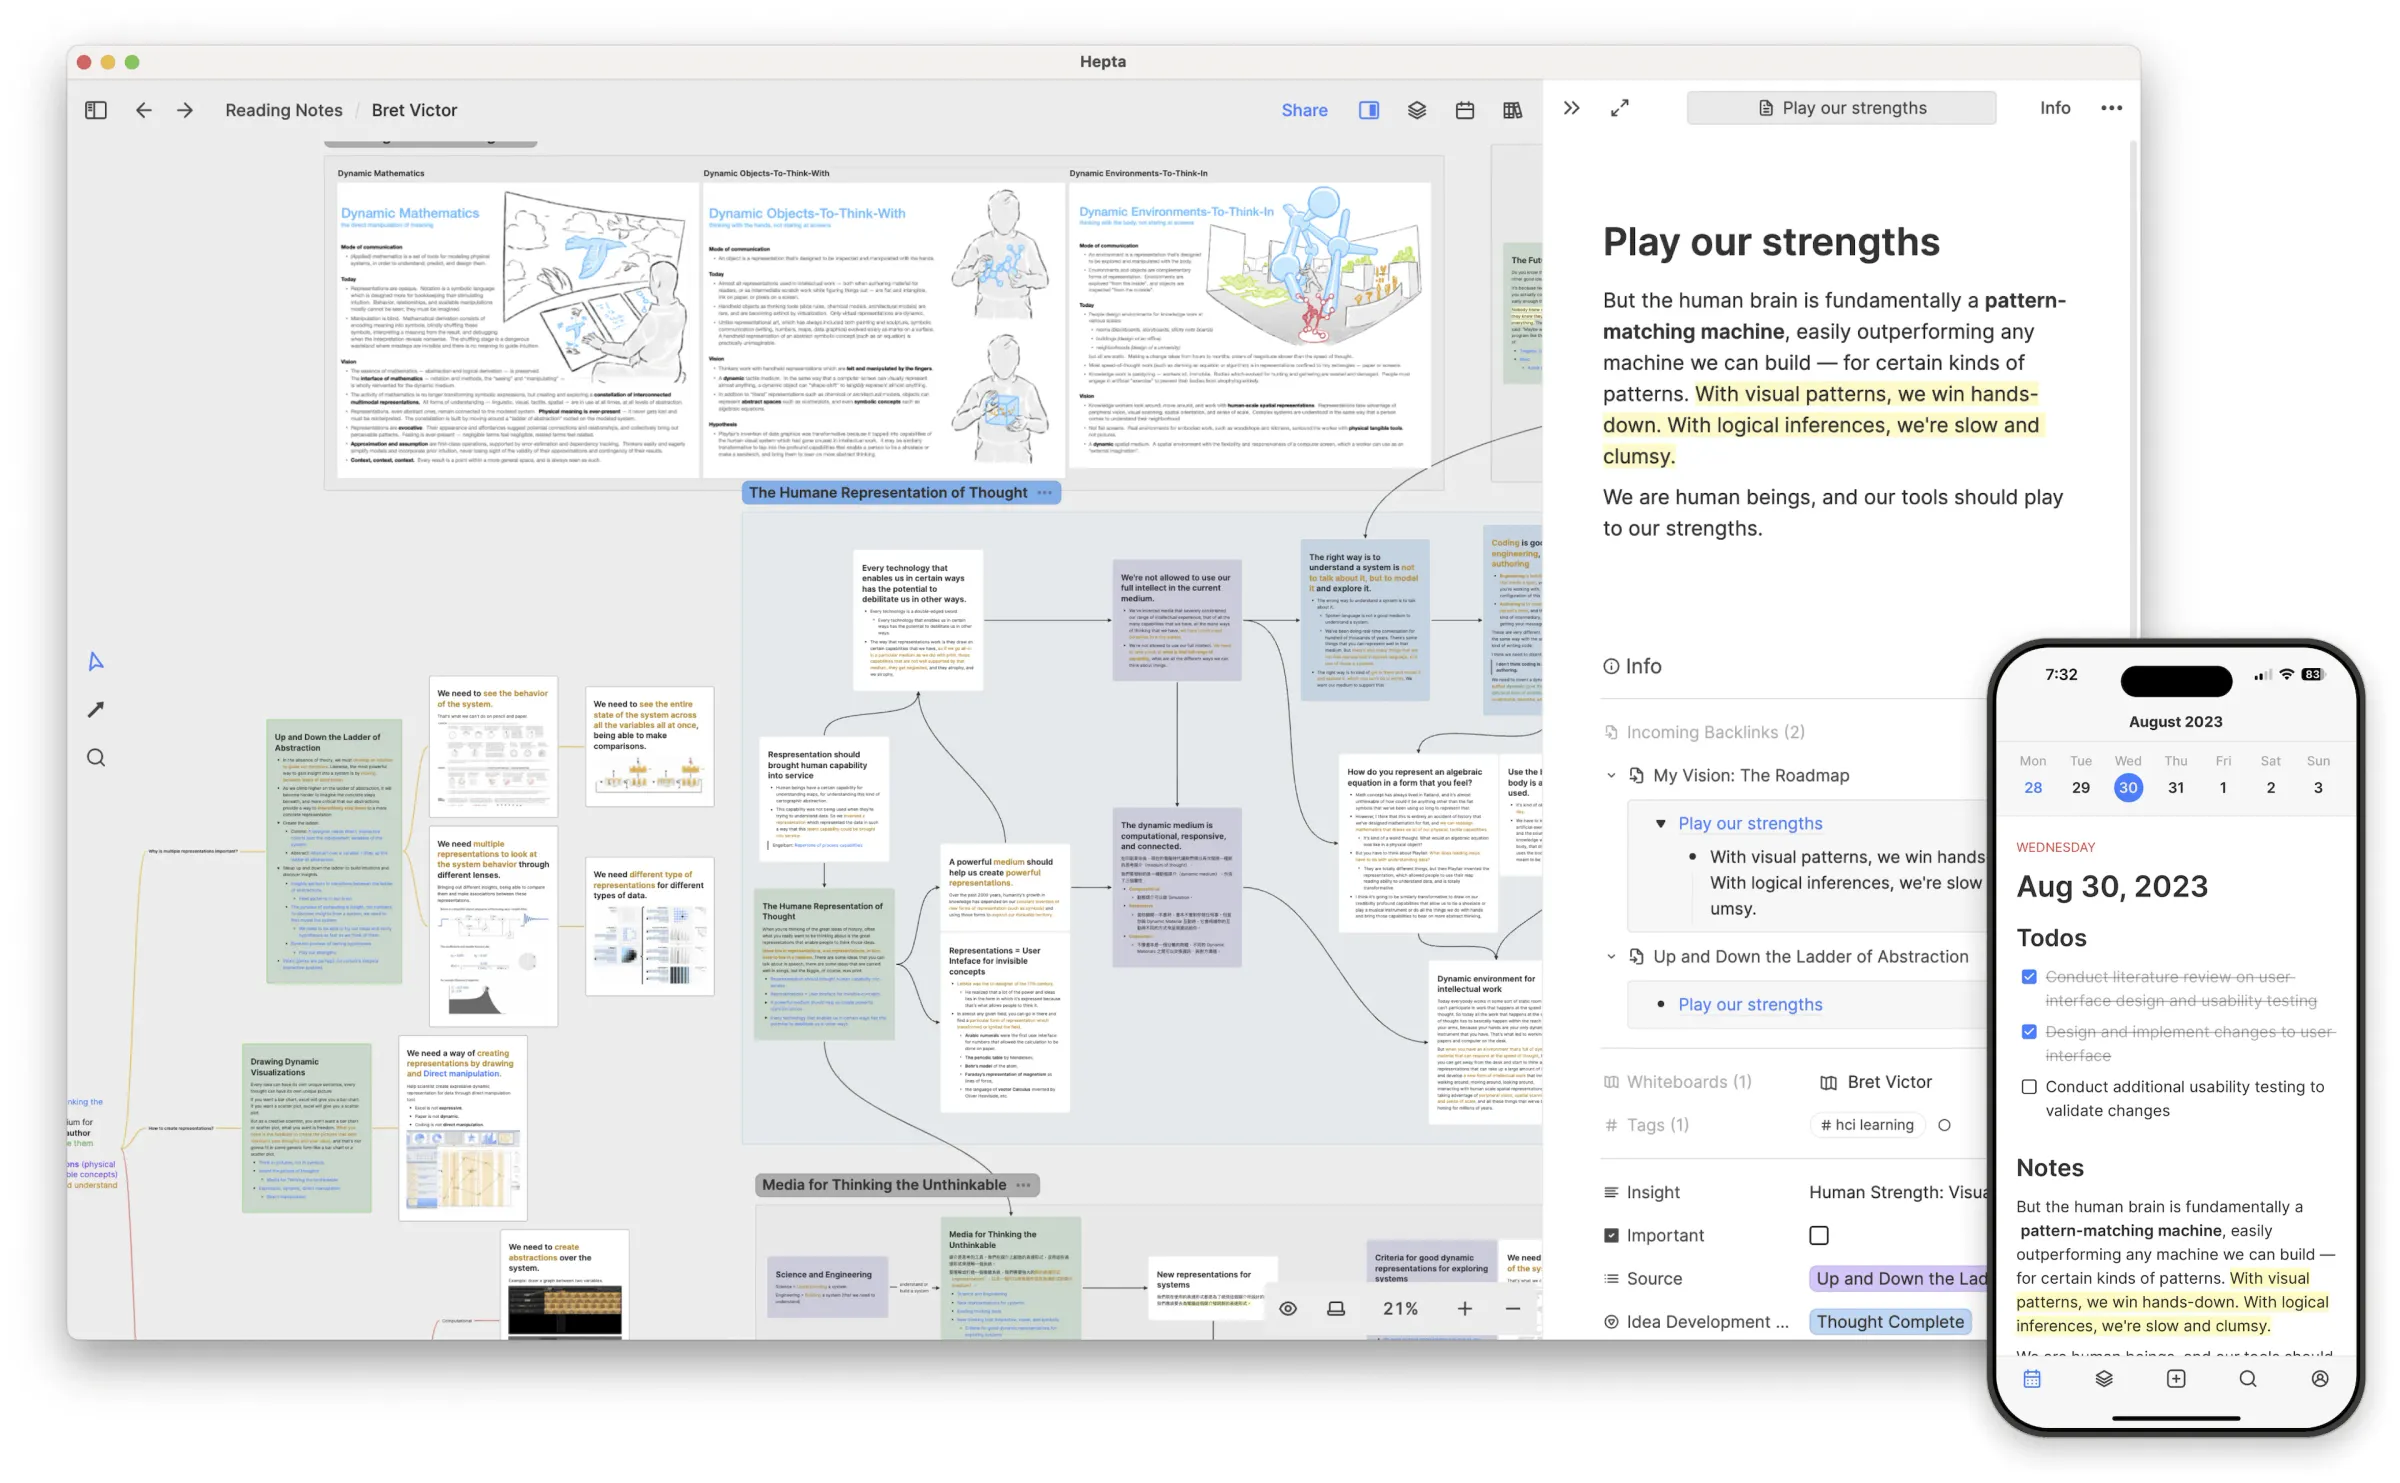Toggle the Important checkbox in the Info panel
The height and width of the screenshot is (1483, 2400).
tap(1818, 1235)
